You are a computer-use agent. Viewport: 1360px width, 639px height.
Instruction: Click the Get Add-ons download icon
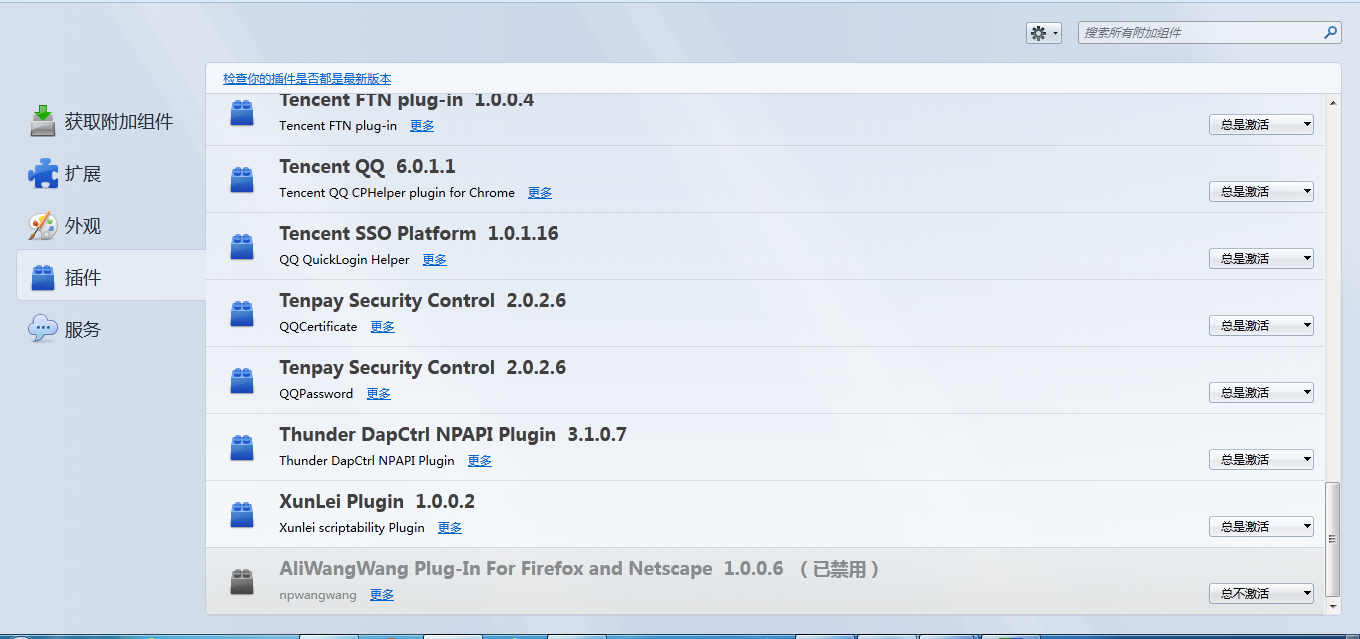click(x=42, y=121)
